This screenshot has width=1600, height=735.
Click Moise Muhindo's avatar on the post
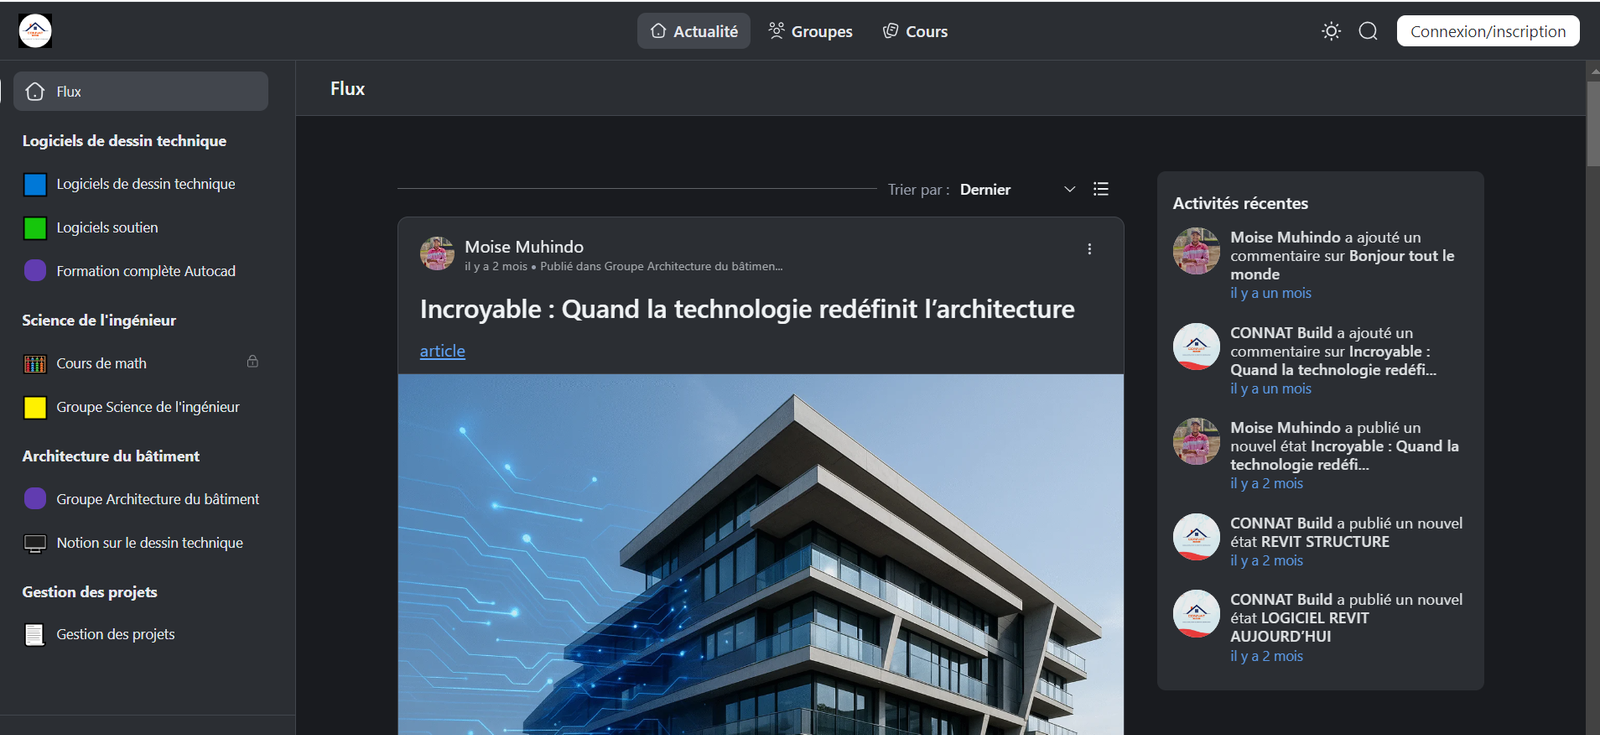437,254
